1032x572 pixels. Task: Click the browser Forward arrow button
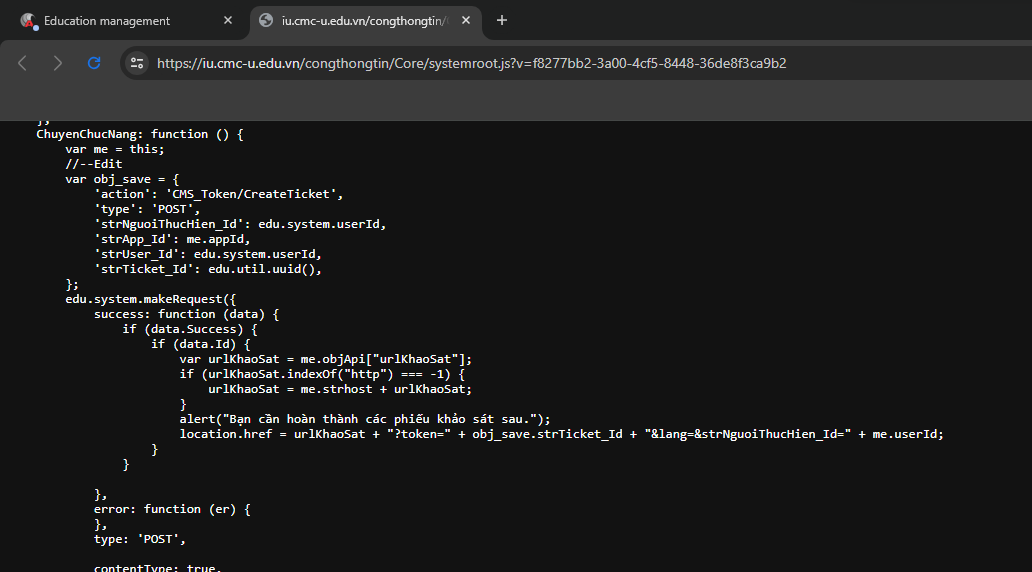click(x=57, y=63)
